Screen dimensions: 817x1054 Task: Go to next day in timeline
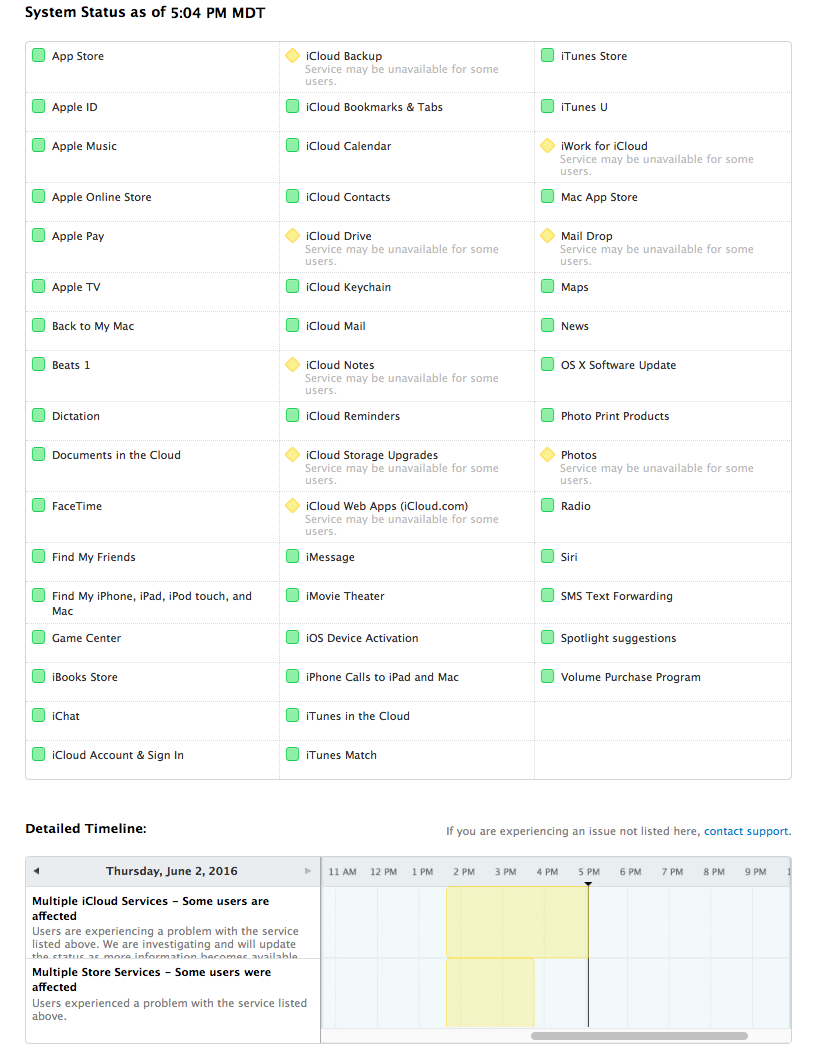pyautogui.click(x=308, y=871)
